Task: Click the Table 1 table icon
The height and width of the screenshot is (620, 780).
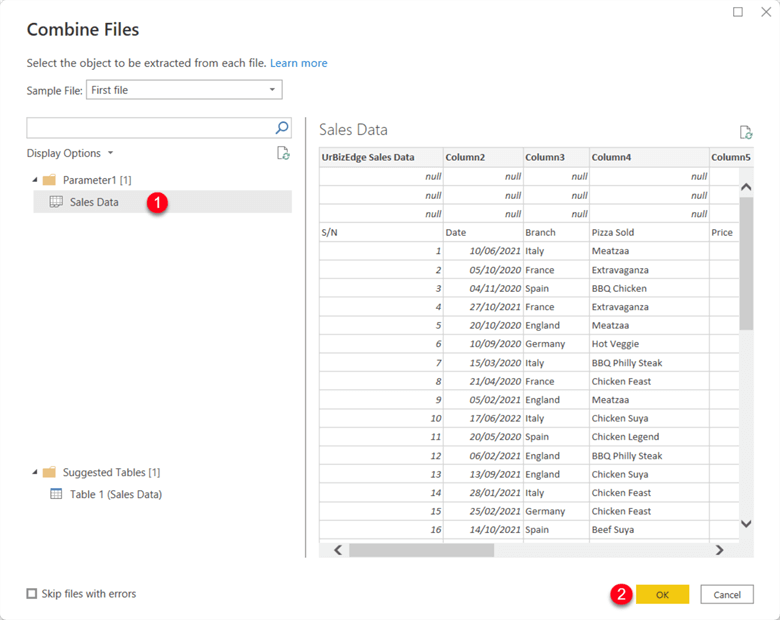Action: click(x=56, y=494)
